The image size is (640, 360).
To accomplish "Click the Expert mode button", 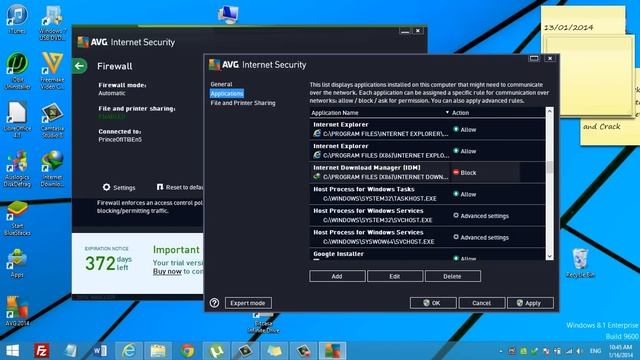I will pyautogui.click(x=248, y=303).
